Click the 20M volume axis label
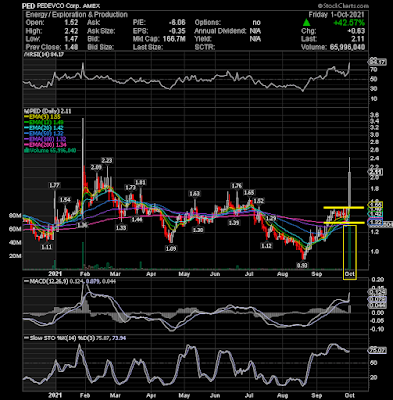The width and height of the screenshot is (393, 400). click(15, 256)
